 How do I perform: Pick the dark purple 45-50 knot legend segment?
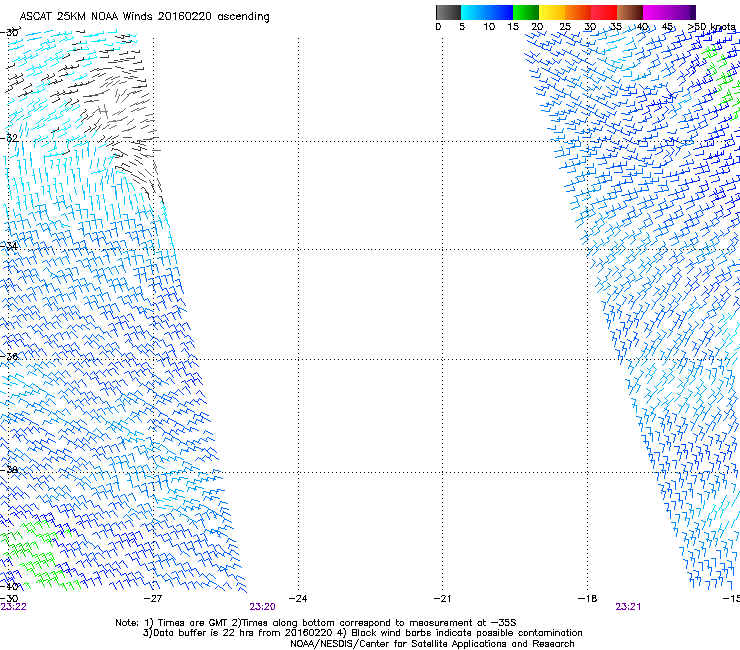pyautogui.click(x=682, y=12)
